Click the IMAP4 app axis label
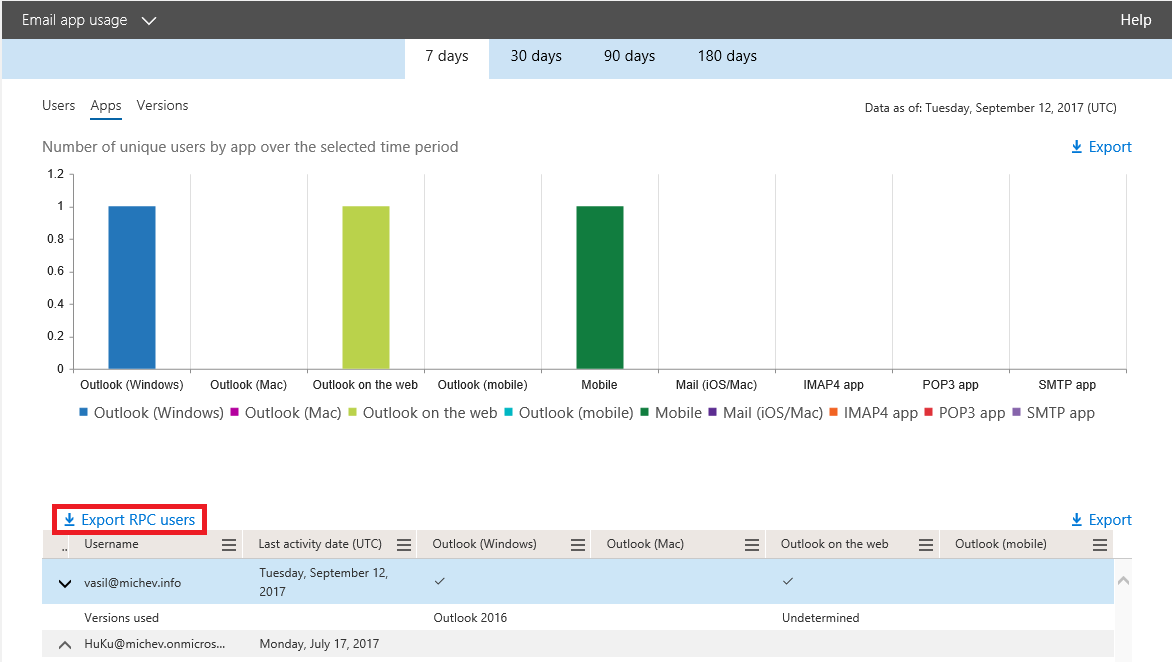Screen dimensions: 1172x662 click(x=833, y=385)
